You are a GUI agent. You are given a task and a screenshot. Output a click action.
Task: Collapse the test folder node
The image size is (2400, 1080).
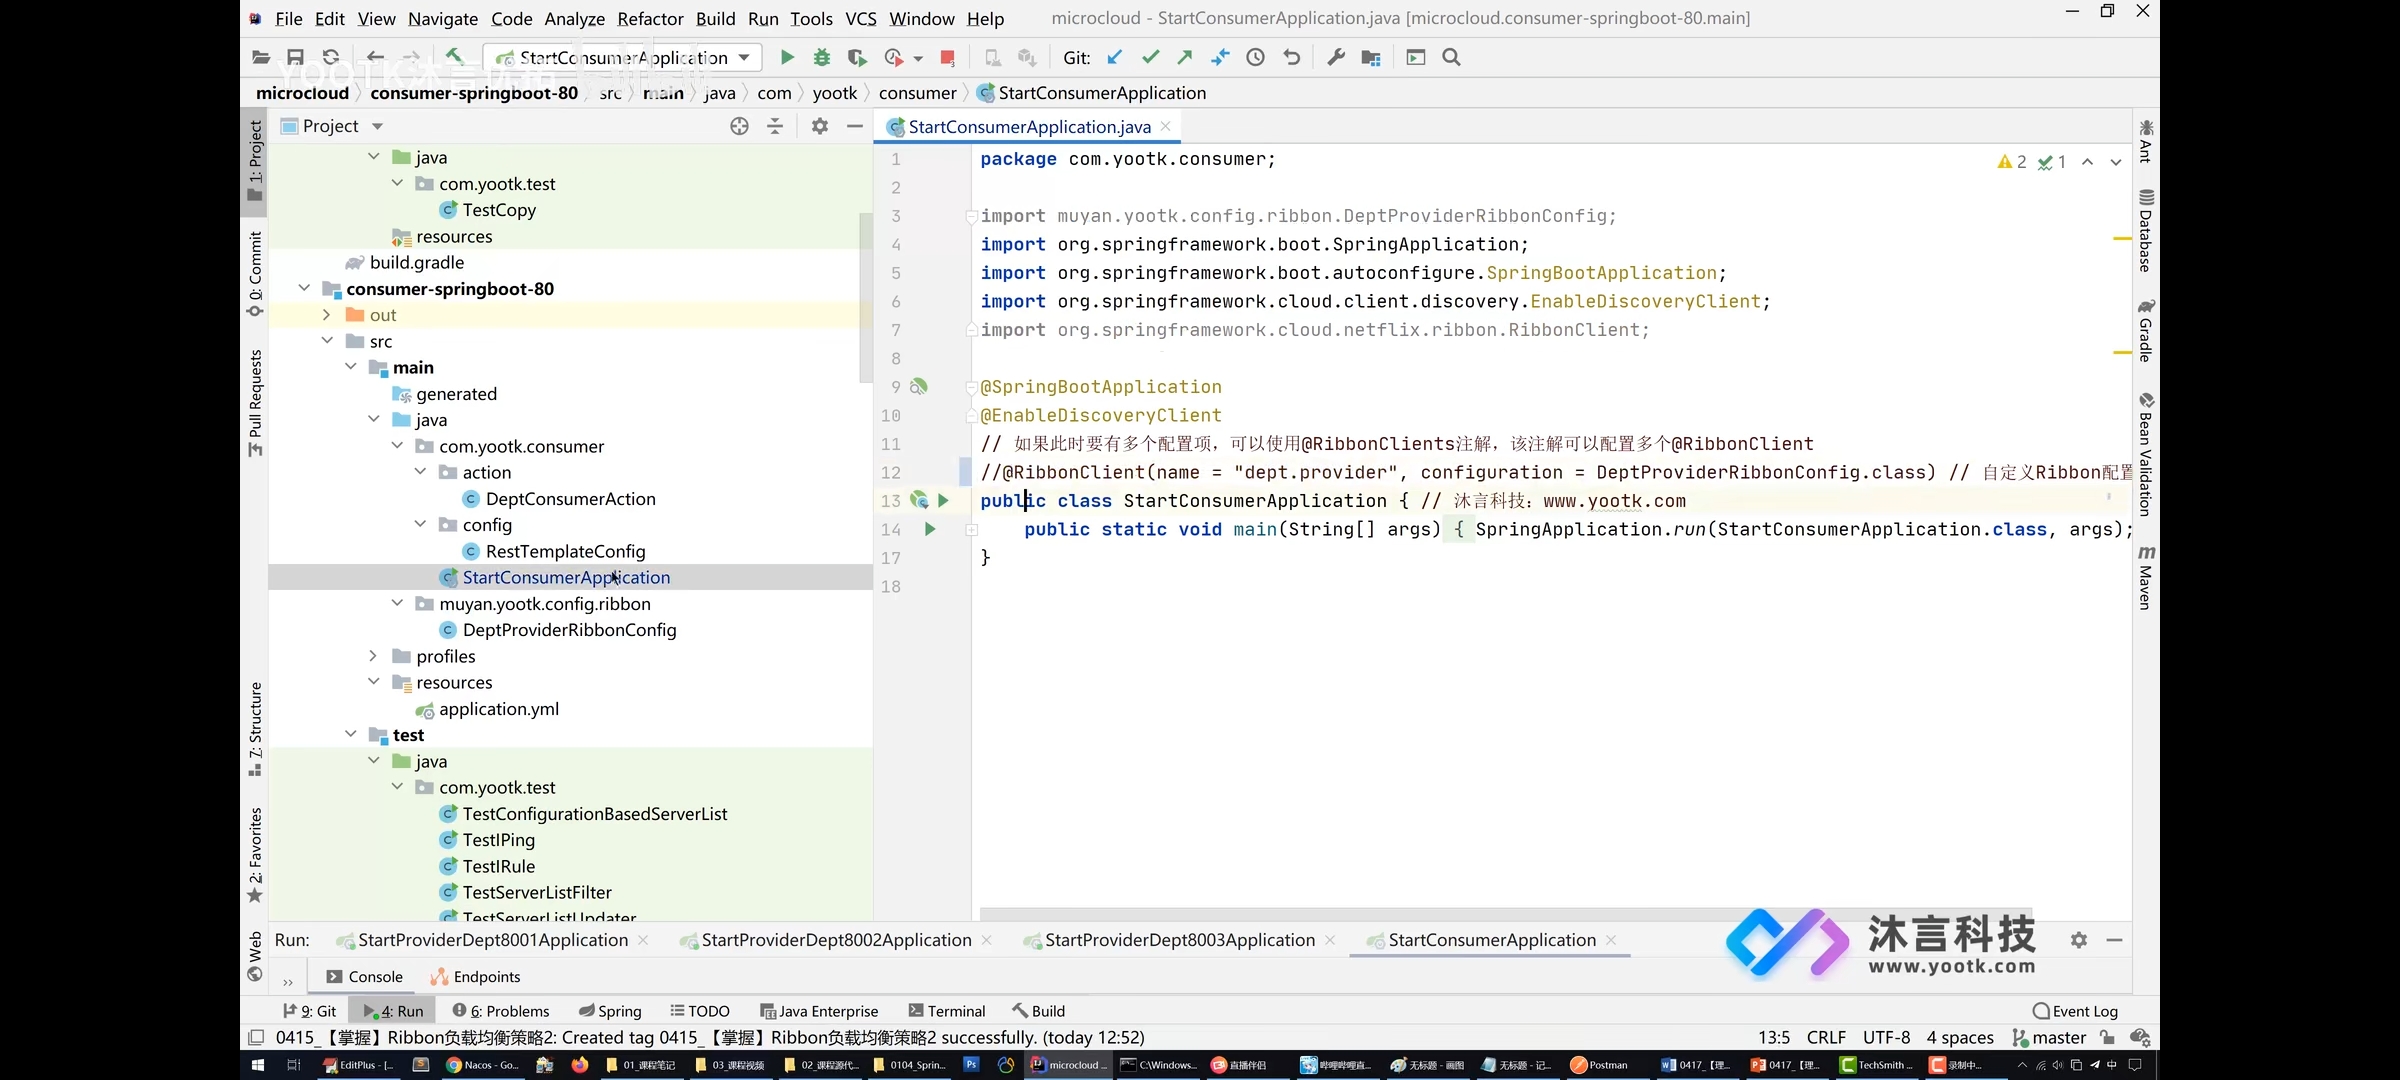click(x=351, y=734)
